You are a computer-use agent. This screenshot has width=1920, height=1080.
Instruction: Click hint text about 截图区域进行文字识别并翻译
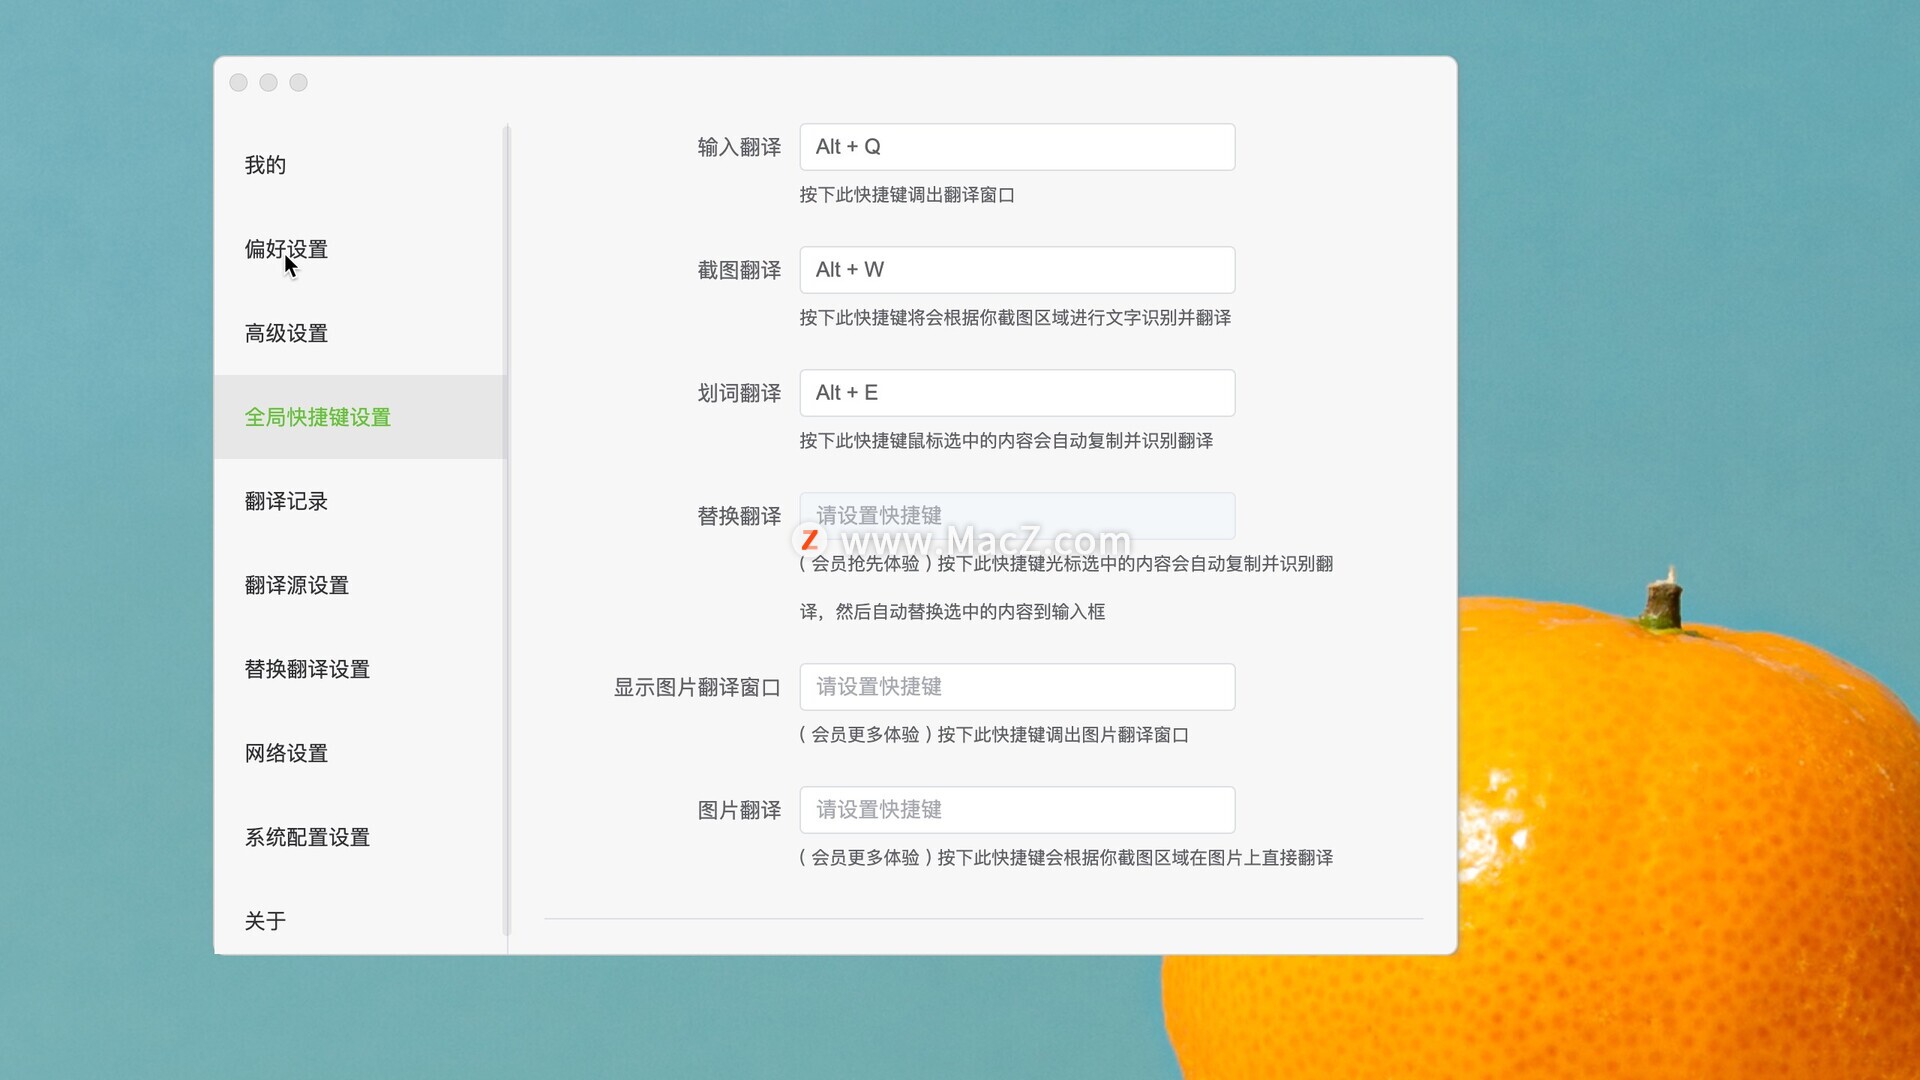pyautogui.click(x=1015, y=318)
